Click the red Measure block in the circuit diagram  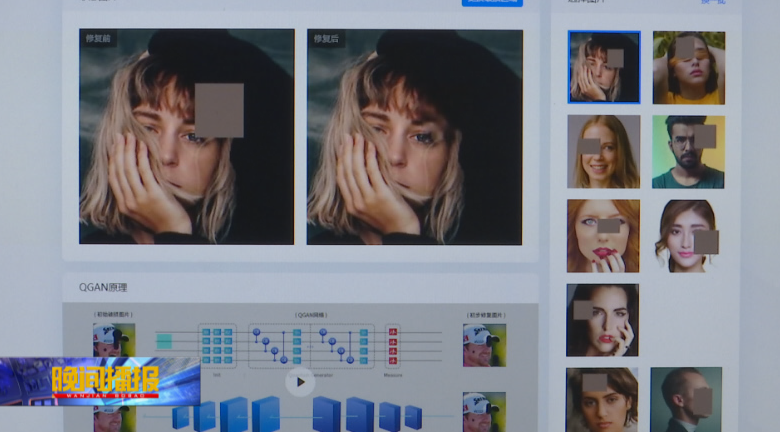[392, 346]
